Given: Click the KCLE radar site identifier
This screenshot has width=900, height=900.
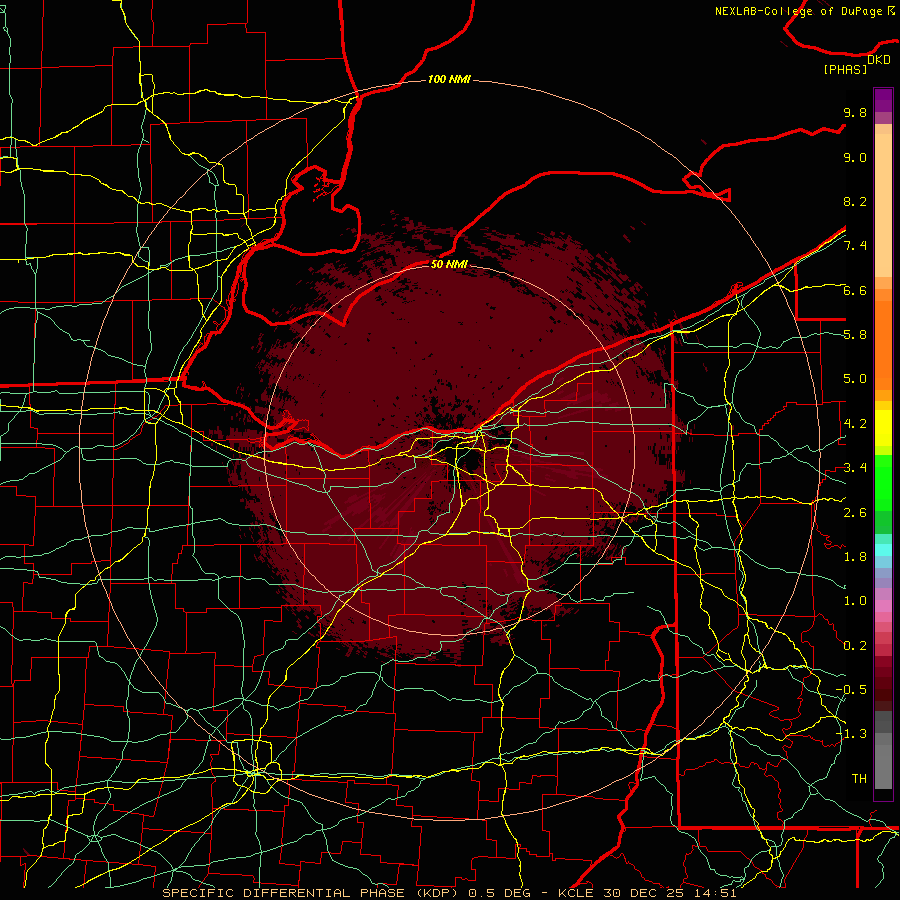Looking at the screenshot, I should pos(576,893).
